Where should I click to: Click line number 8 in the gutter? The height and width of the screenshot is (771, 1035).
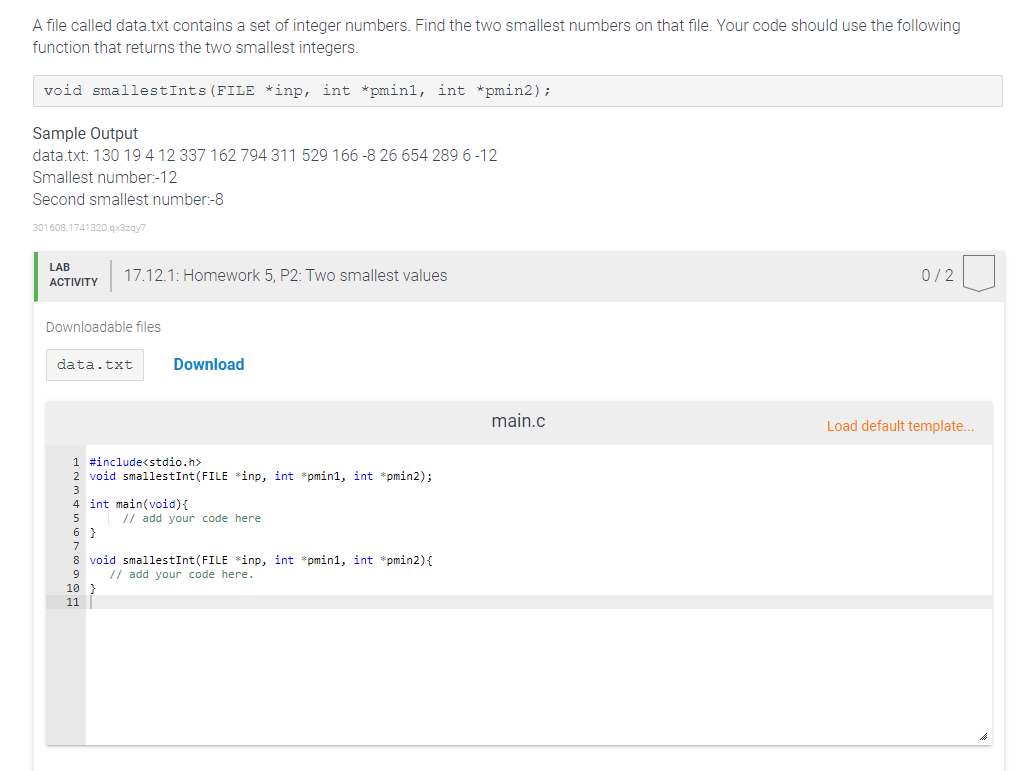pyautogui.click(x=73, y=559)
